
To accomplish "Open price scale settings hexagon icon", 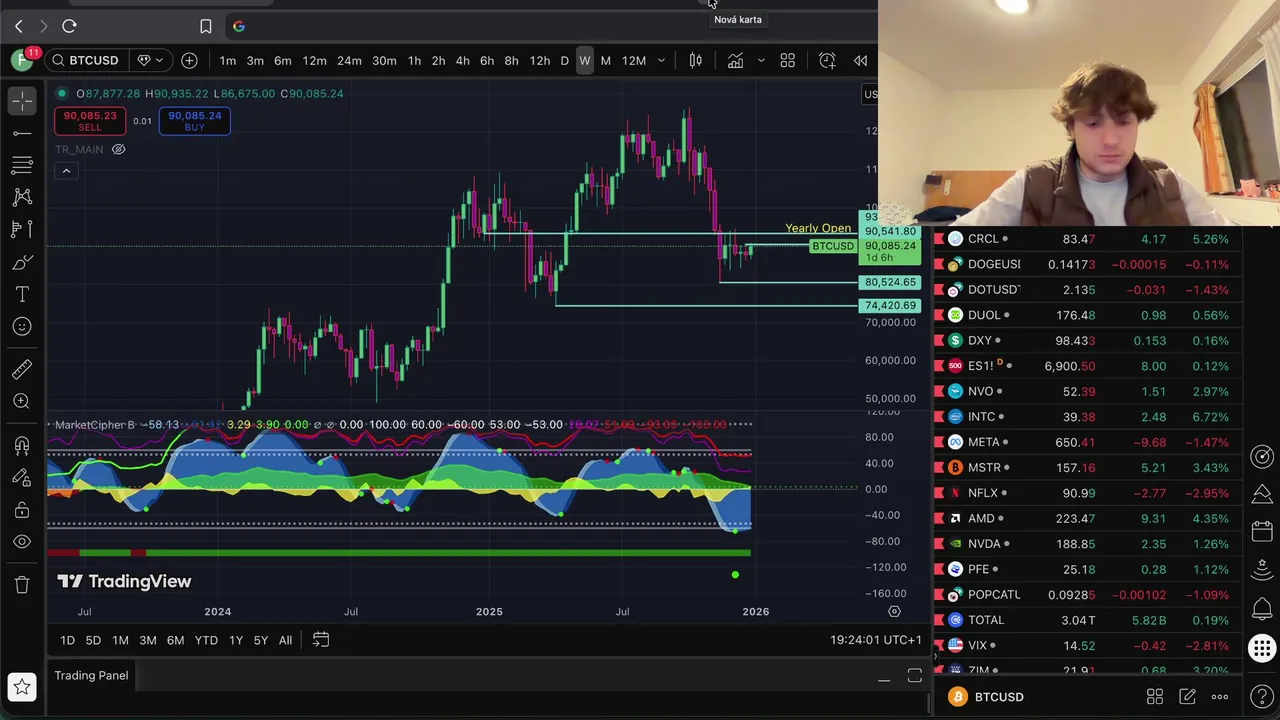I will pyautogui.click(x=894, y=611).
